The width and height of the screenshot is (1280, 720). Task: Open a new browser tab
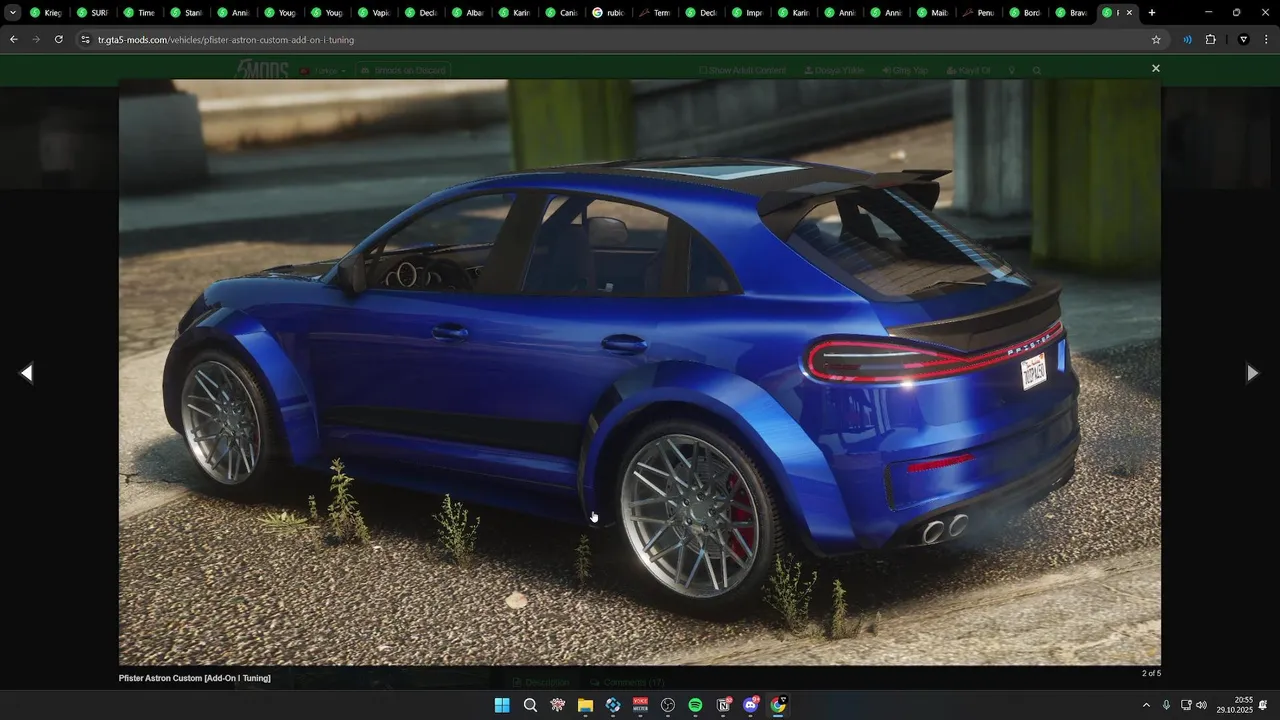click(1152, 13)
